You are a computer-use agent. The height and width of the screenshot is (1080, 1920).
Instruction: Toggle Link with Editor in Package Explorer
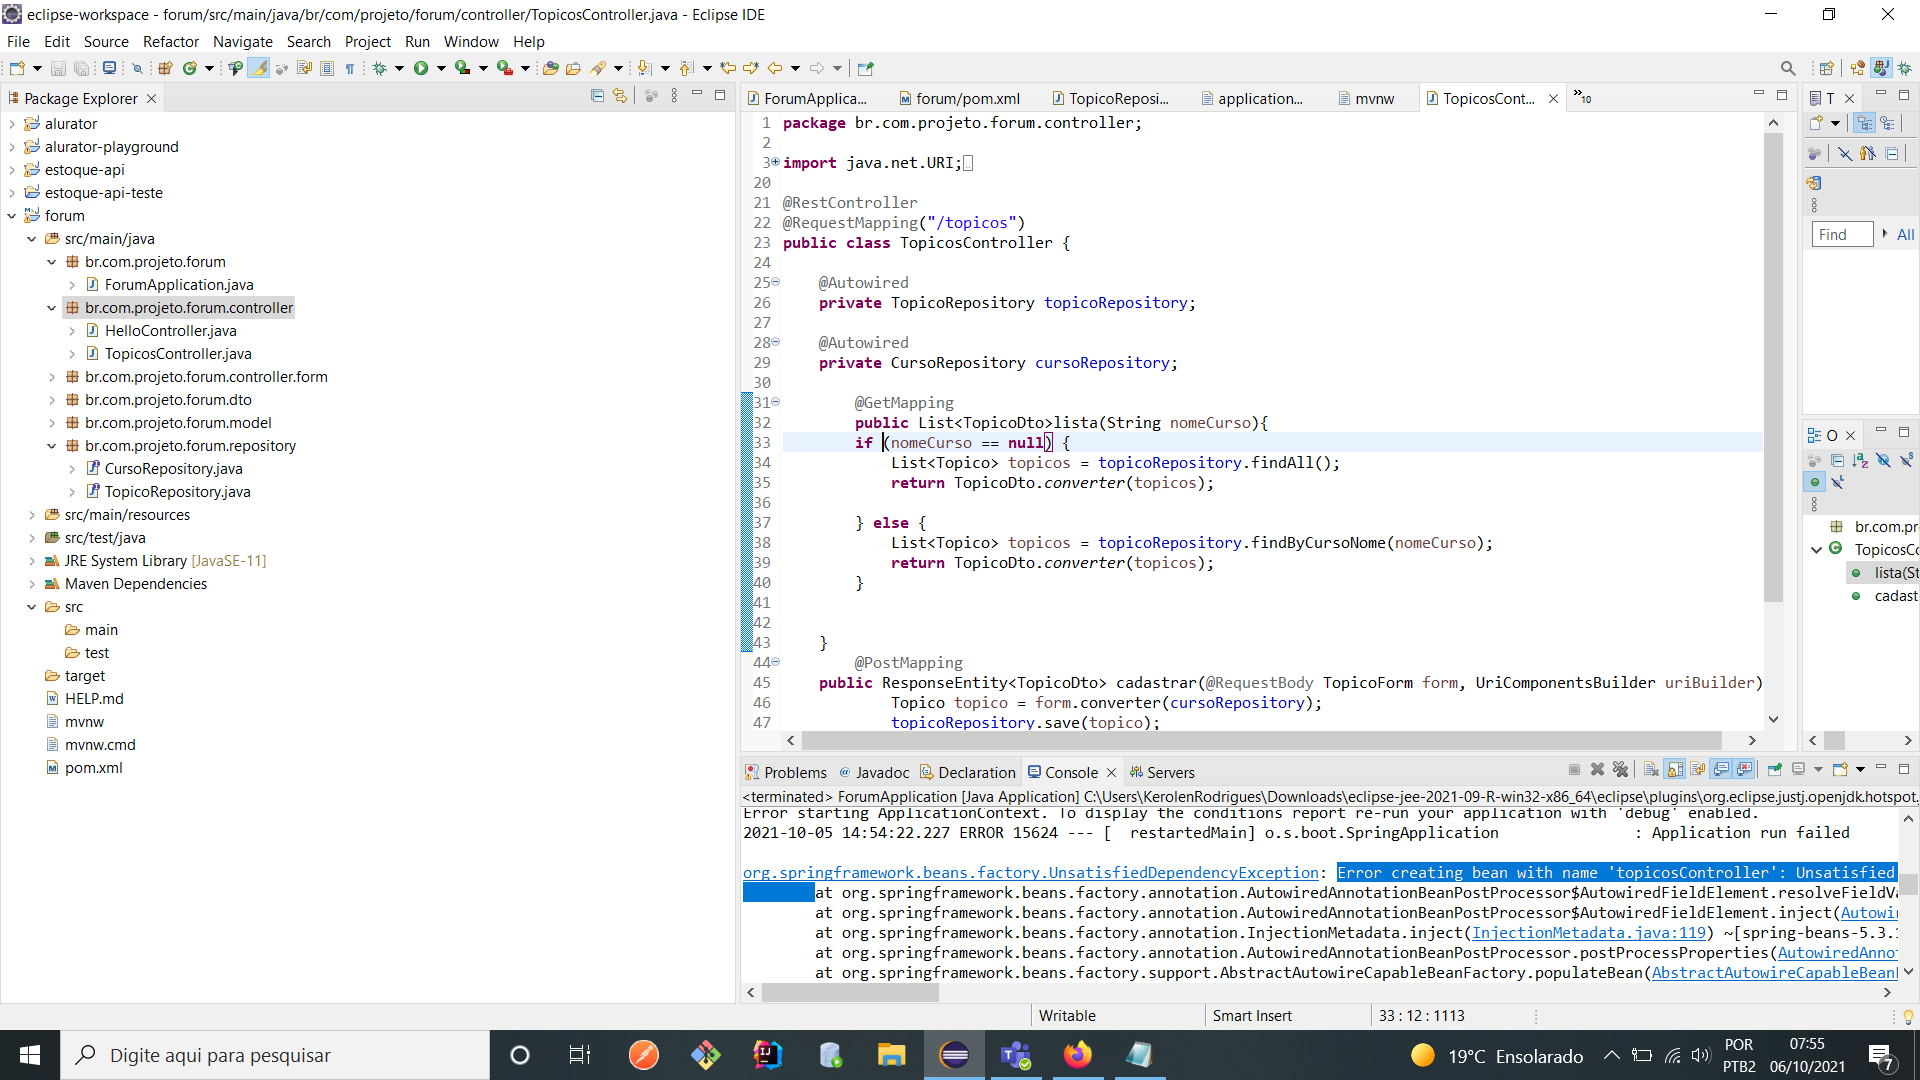[x=620, y=96]
